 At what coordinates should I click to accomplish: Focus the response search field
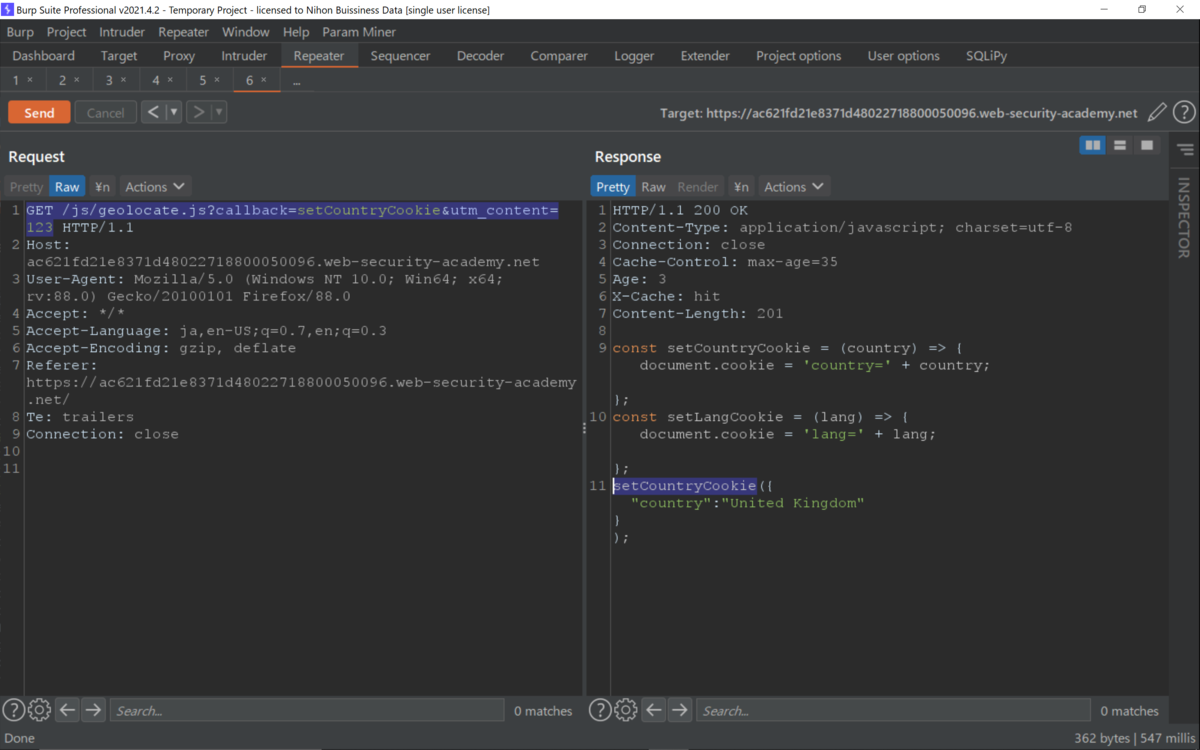893,711
